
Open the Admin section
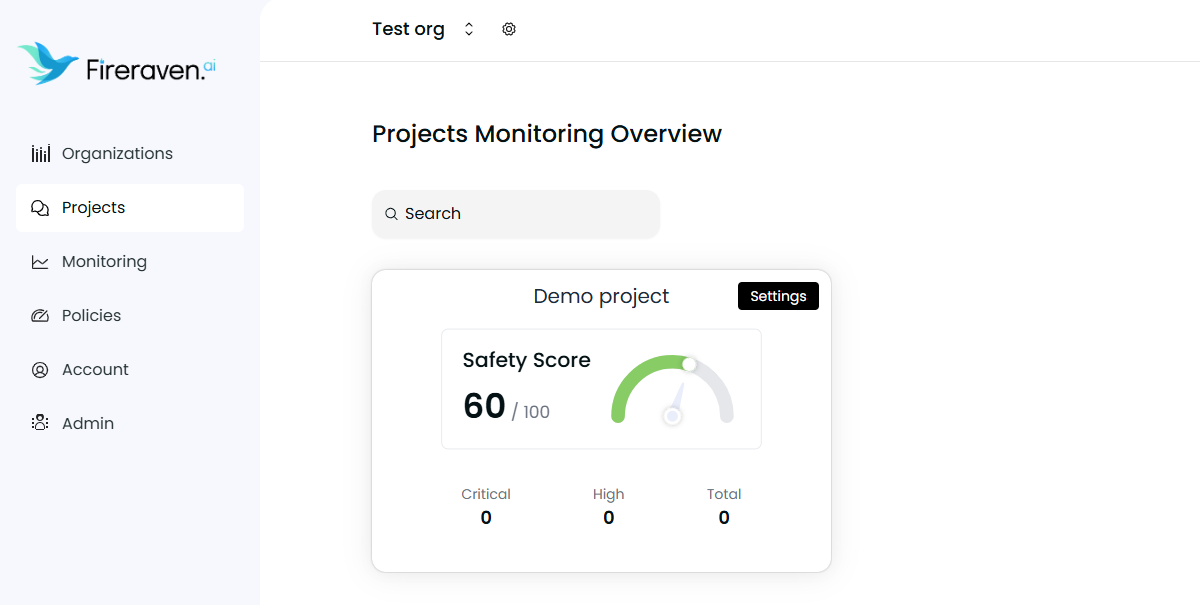click(x=88, y=423)
